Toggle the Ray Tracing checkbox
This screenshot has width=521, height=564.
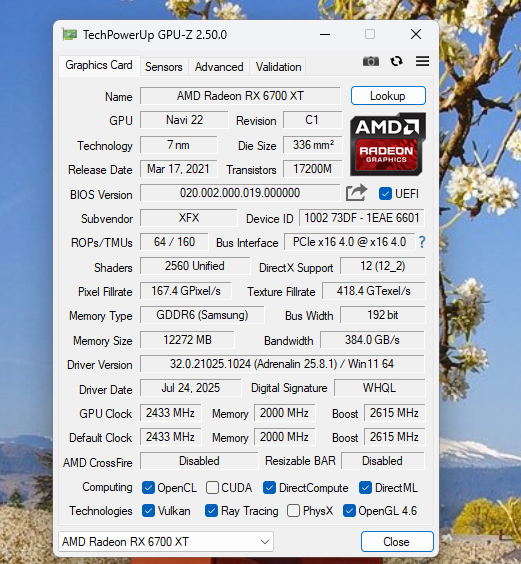click(x=211, y=511)
